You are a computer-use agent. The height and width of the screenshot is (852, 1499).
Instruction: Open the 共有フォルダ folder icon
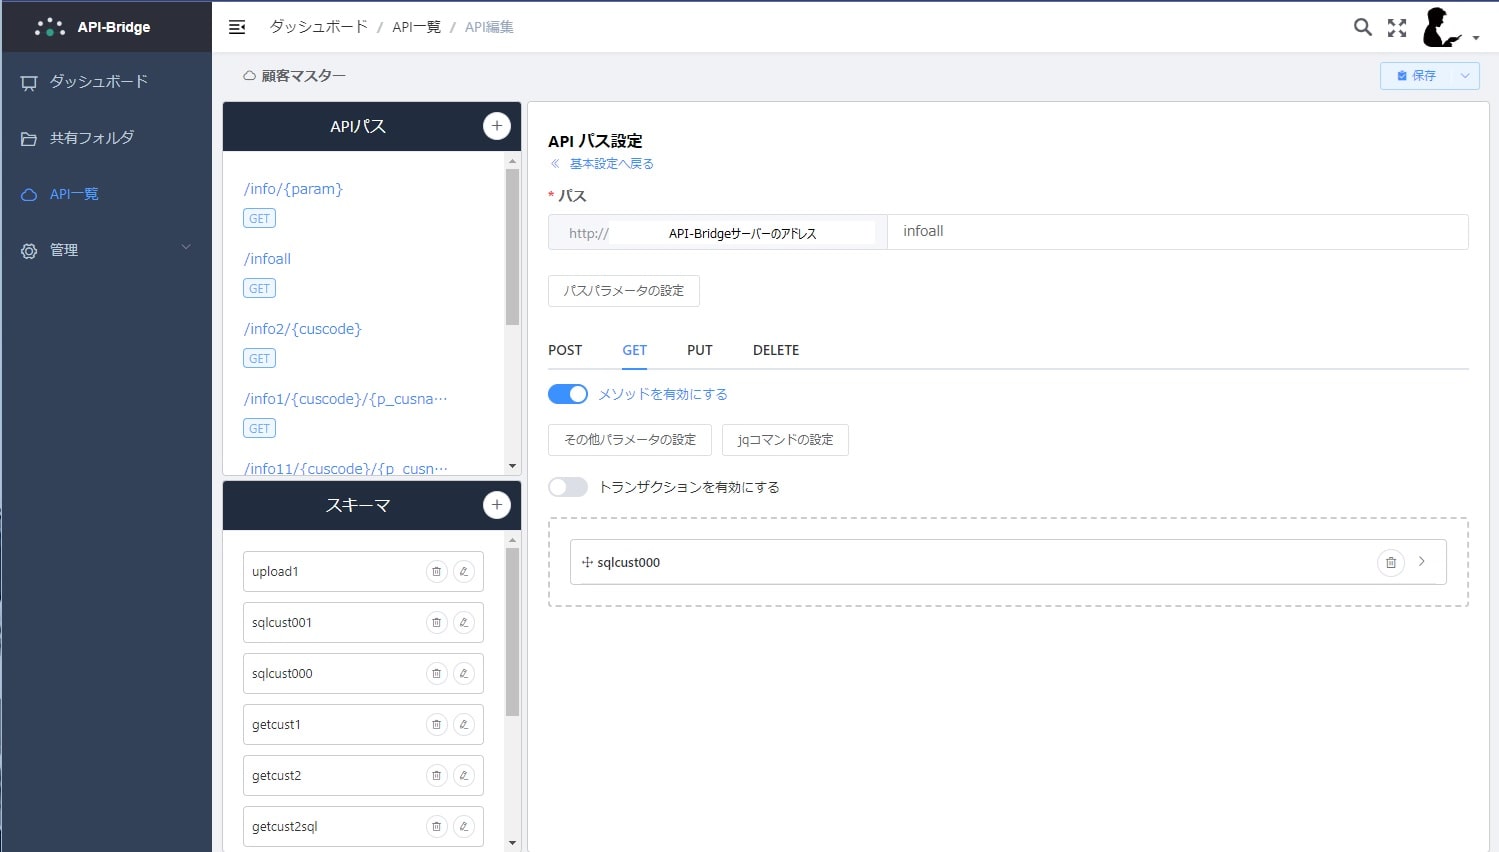tap(28, 138)
